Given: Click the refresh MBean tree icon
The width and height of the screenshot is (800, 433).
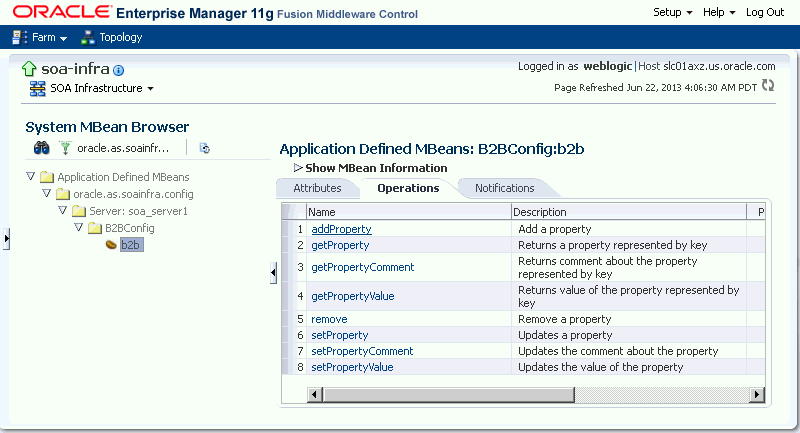Looking at the screenshot, I should pos(205,148).
